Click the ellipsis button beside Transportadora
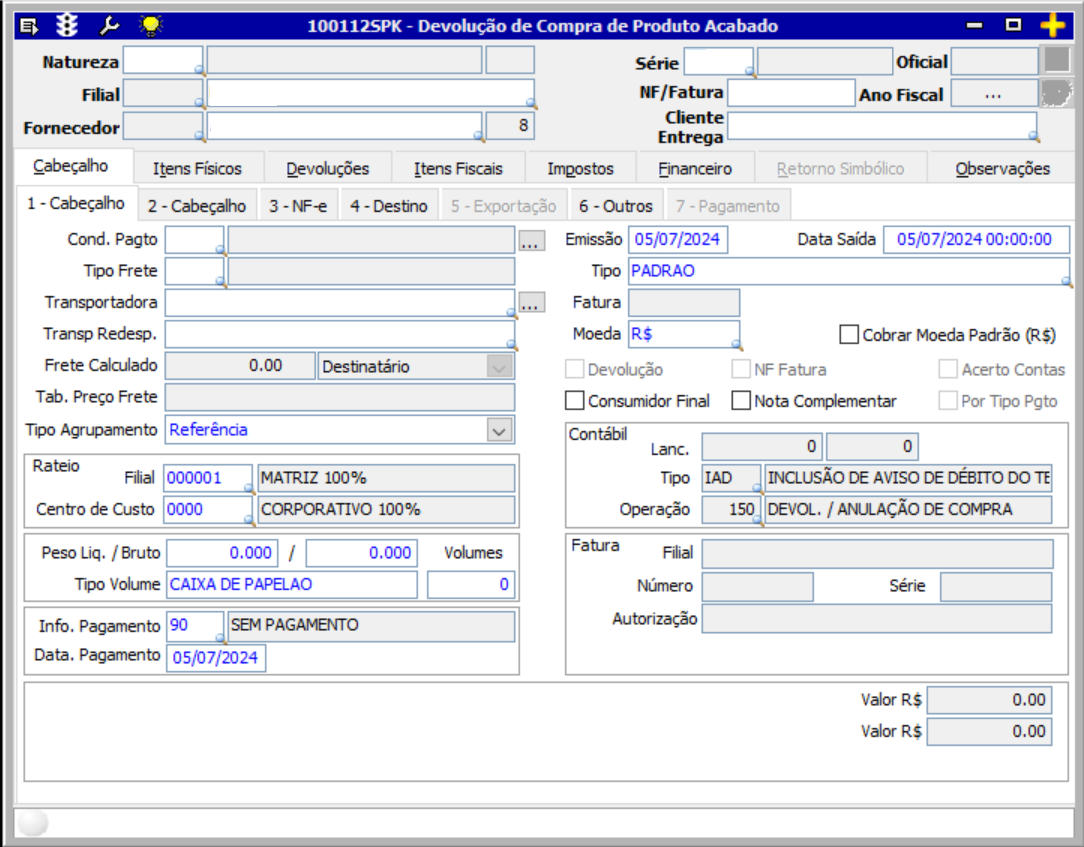The image size is (1084, 847). (x=532, y=303)
